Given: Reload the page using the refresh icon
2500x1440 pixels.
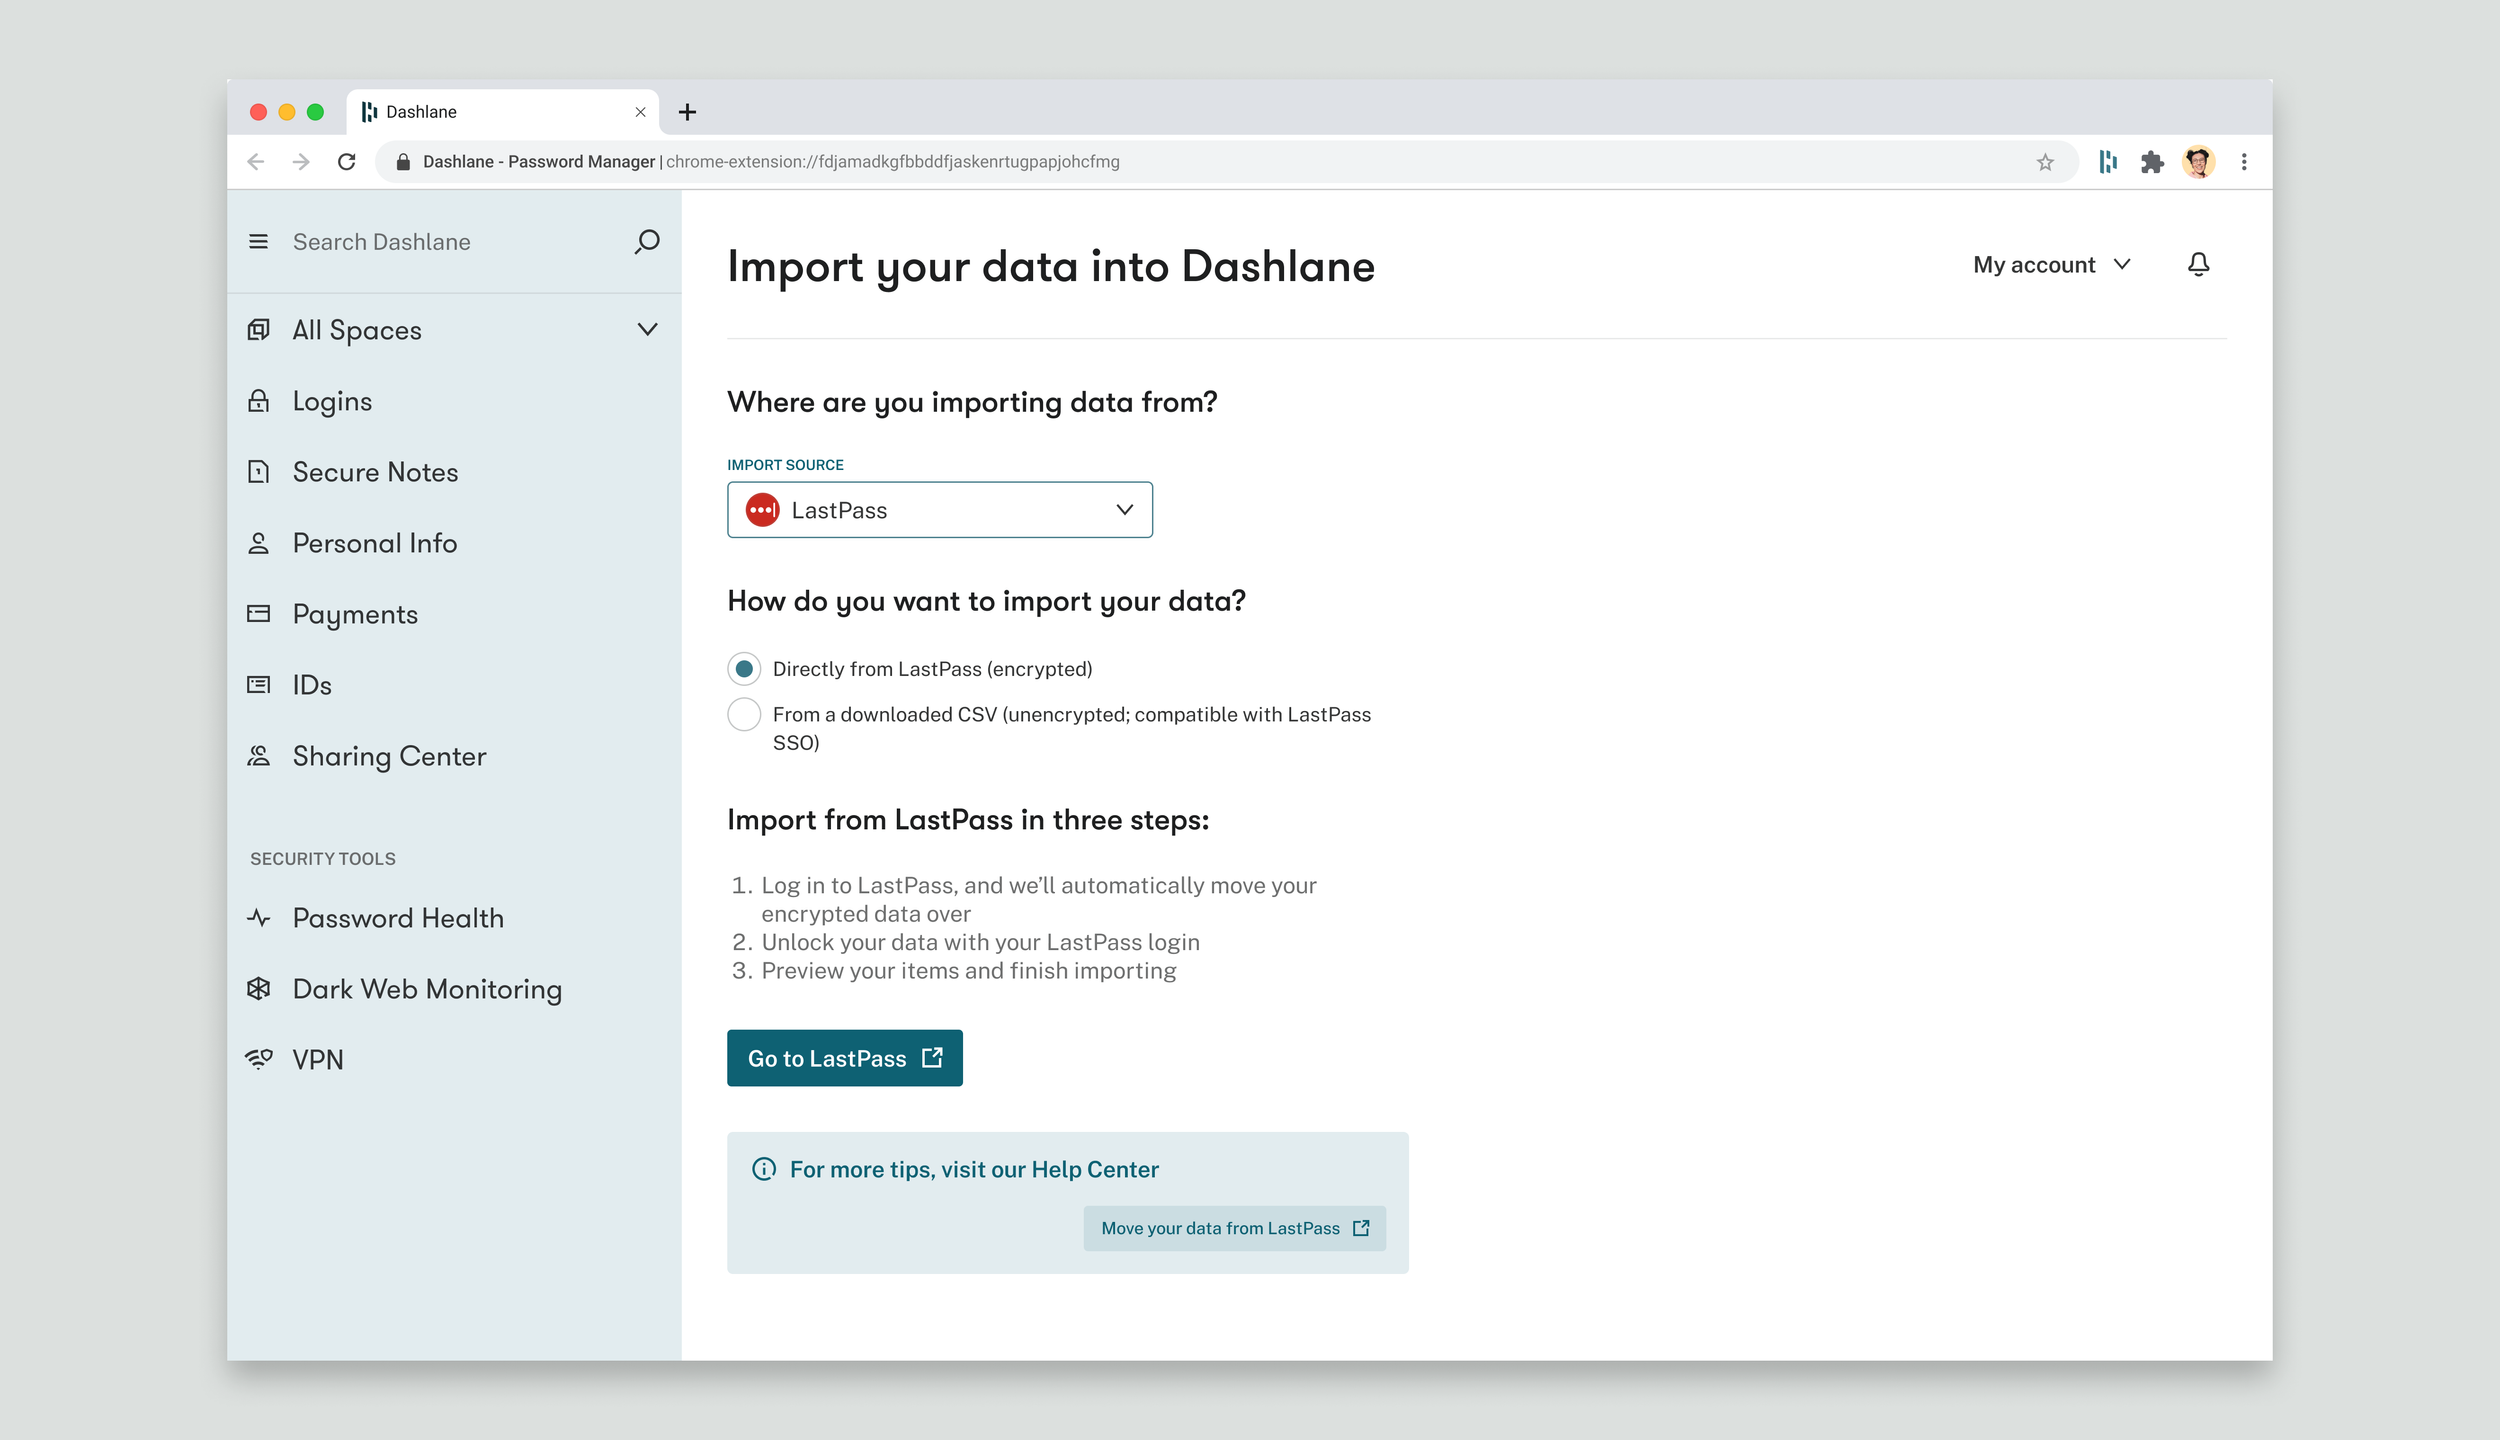Looking at the screenshot, I should tap(347, 162).
